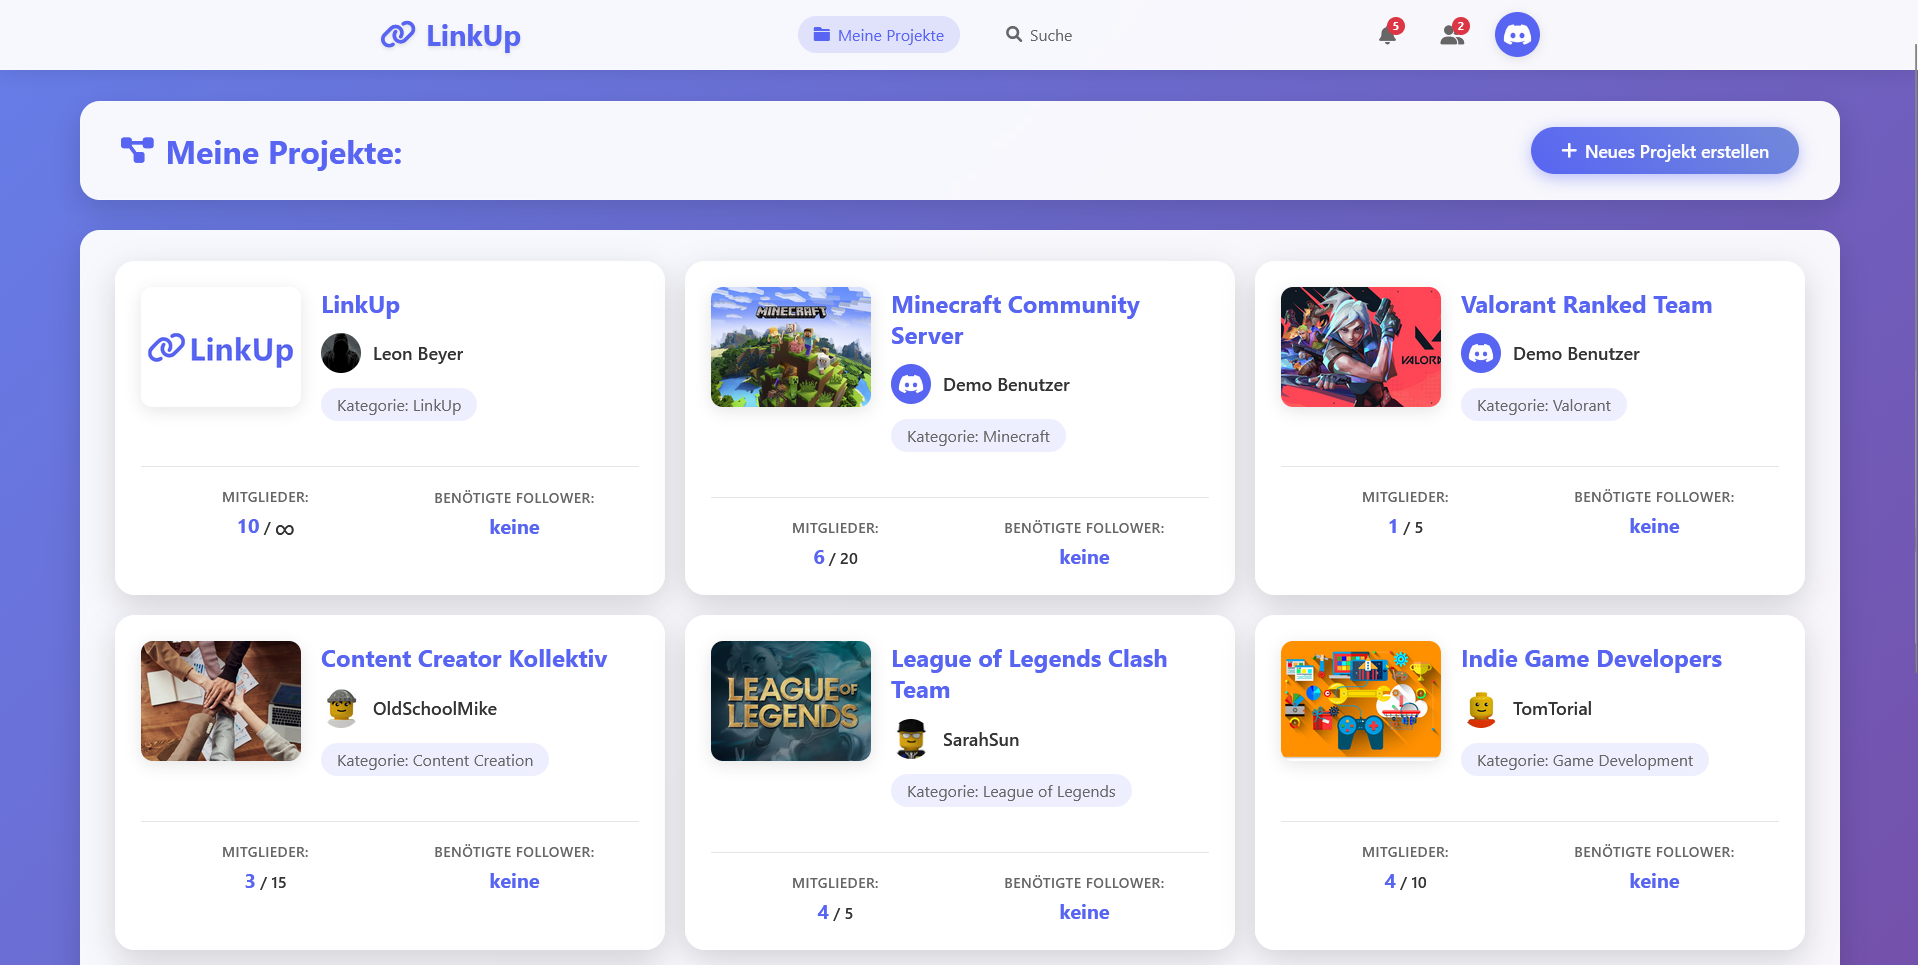Click the owner name SarahSun
Image resolution: width=1918 pixels, height=965 pixels.
point(981,740)
